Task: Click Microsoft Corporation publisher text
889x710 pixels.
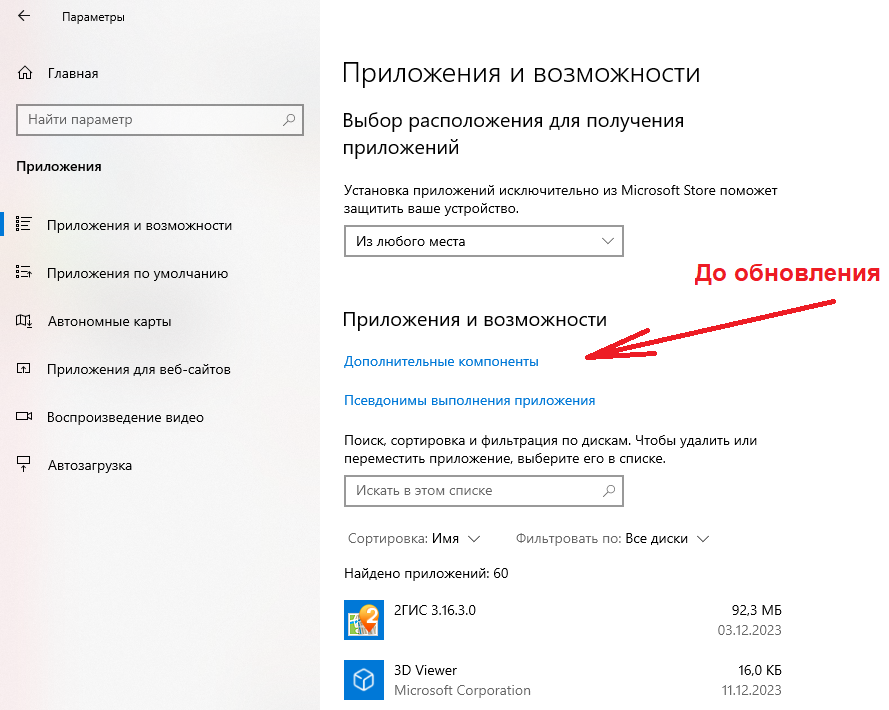Action: [462, 690]
